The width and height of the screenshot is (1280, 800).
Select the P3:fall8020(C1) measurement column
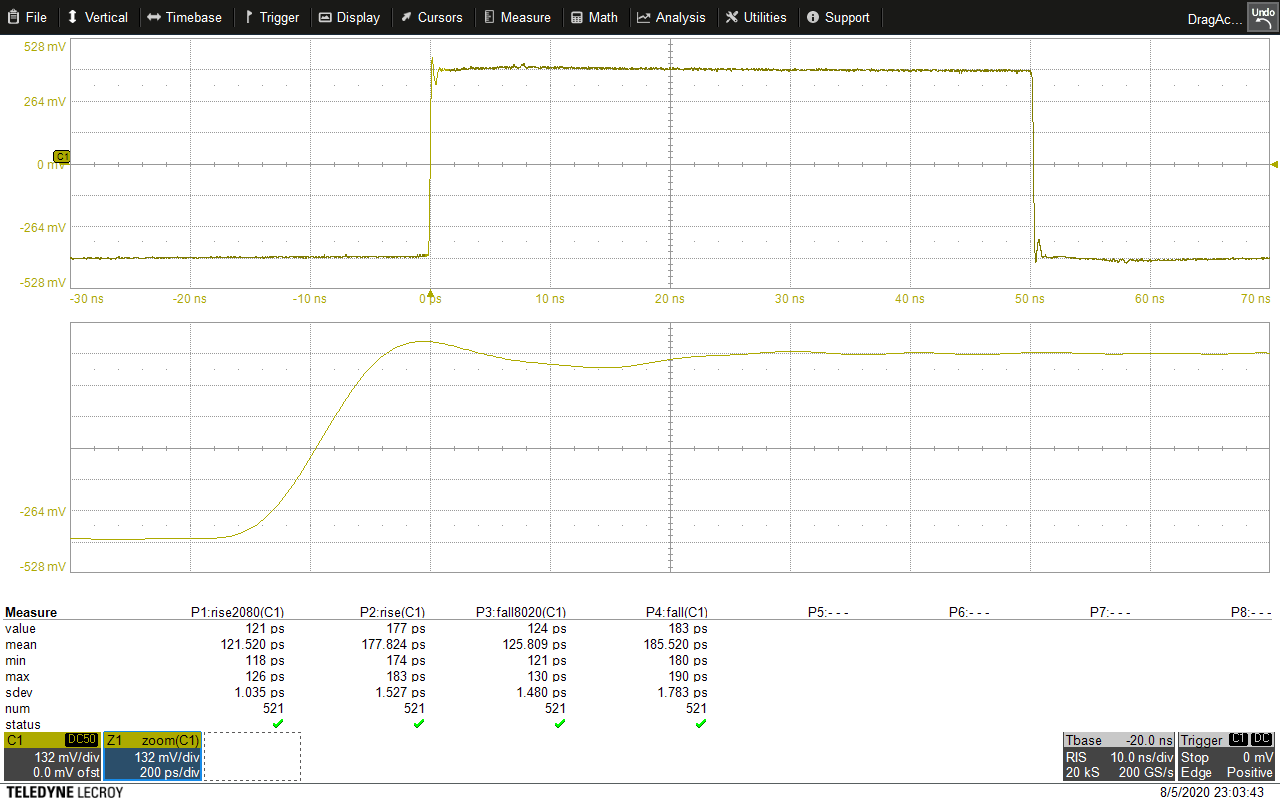[x=521, y=612]
